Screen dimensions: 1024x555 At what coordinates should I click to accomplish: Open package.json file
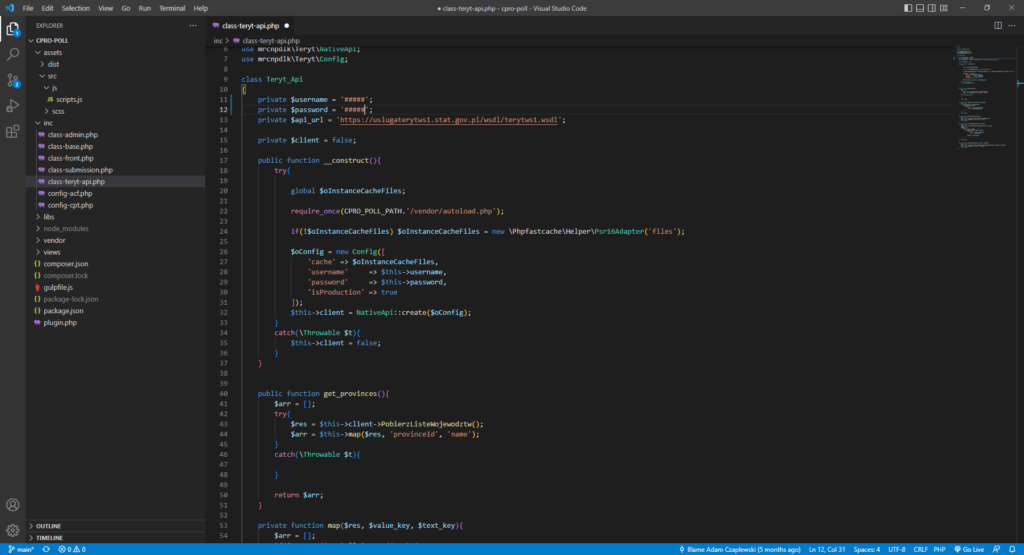pos(116,311)
